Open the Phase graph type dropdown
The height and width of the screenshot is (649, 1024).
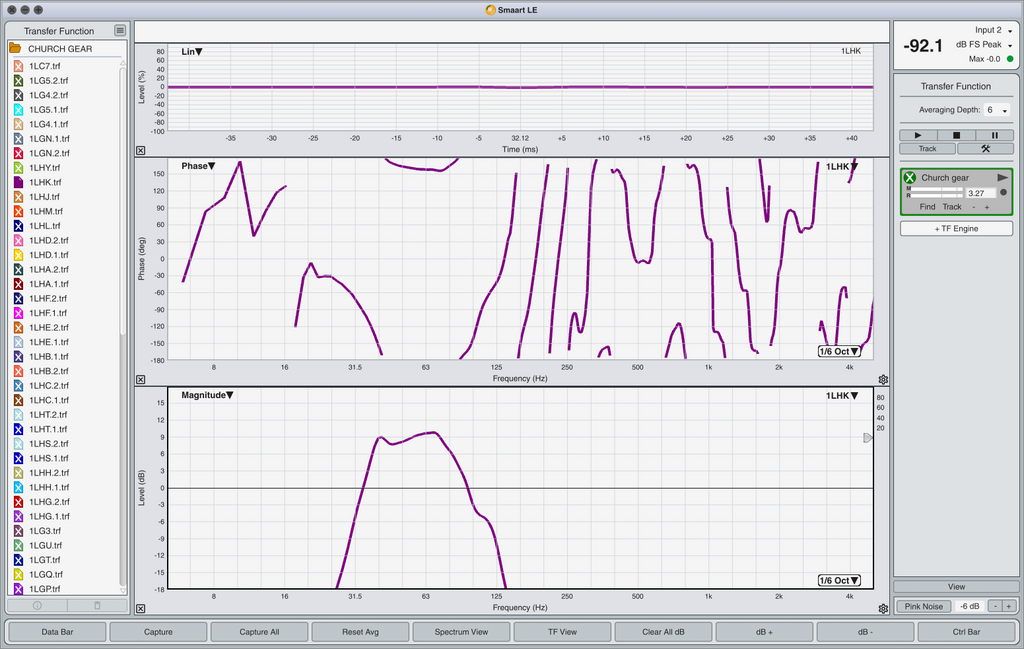pos(198,166)
